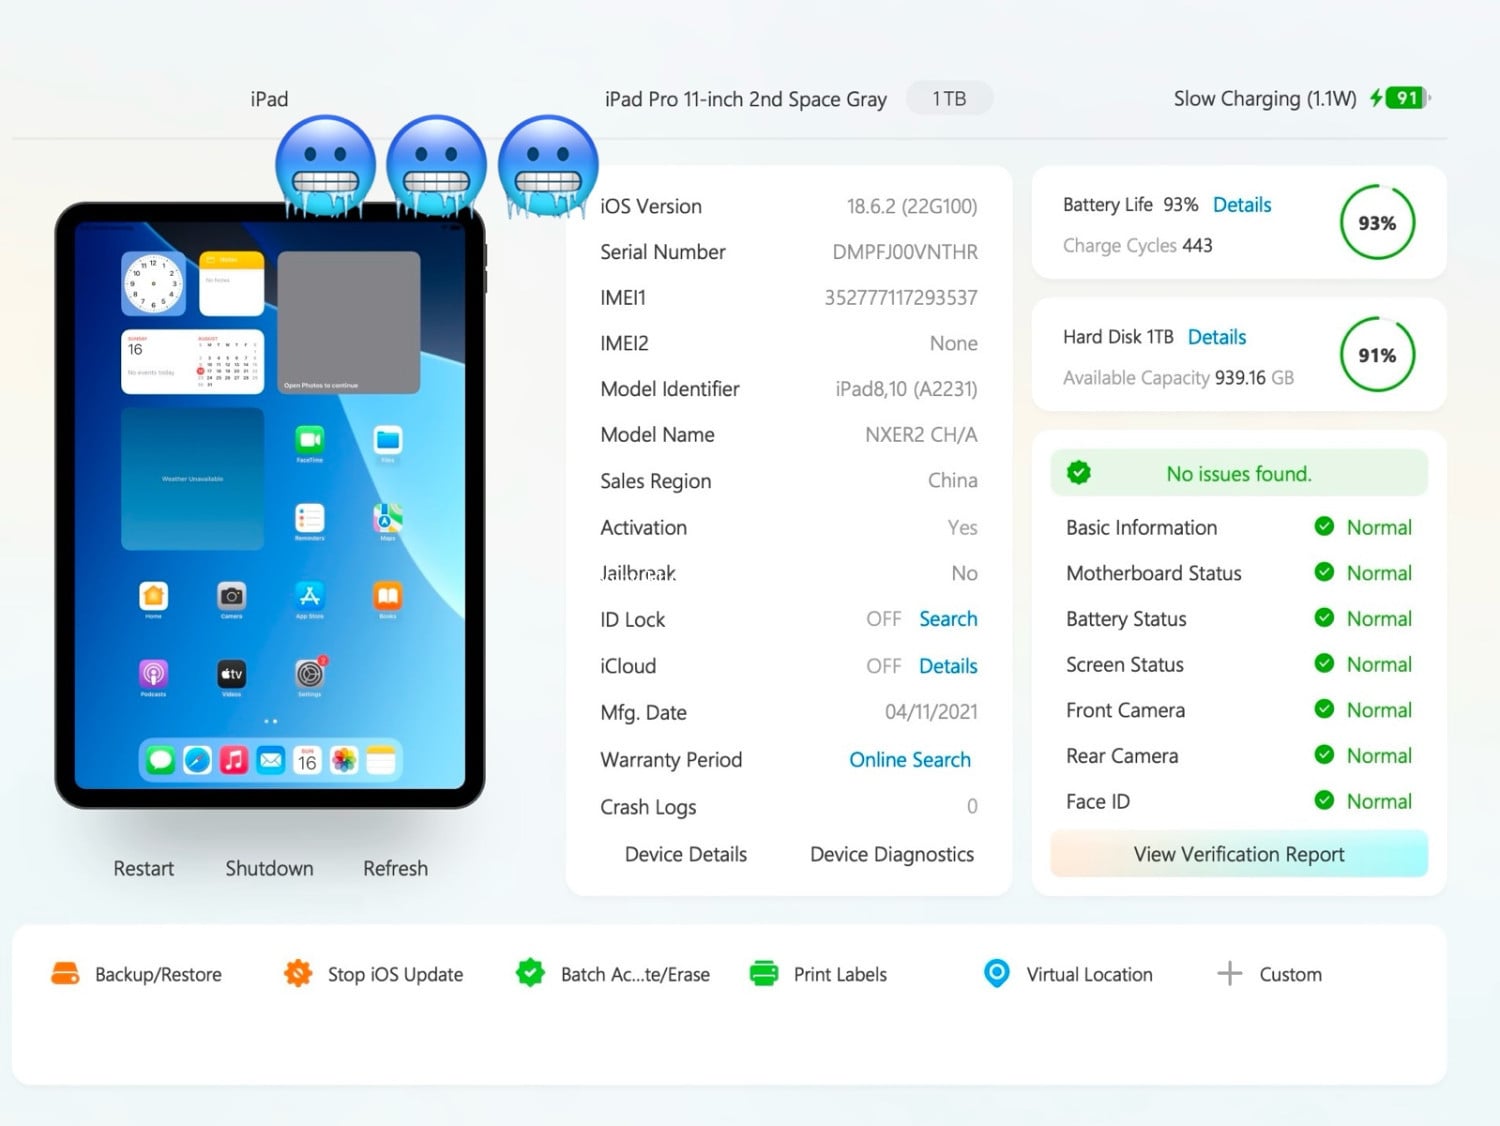Open Messages in the iPad preview dock
The height and width of the screenshot is (1126, 1500).
160,761
